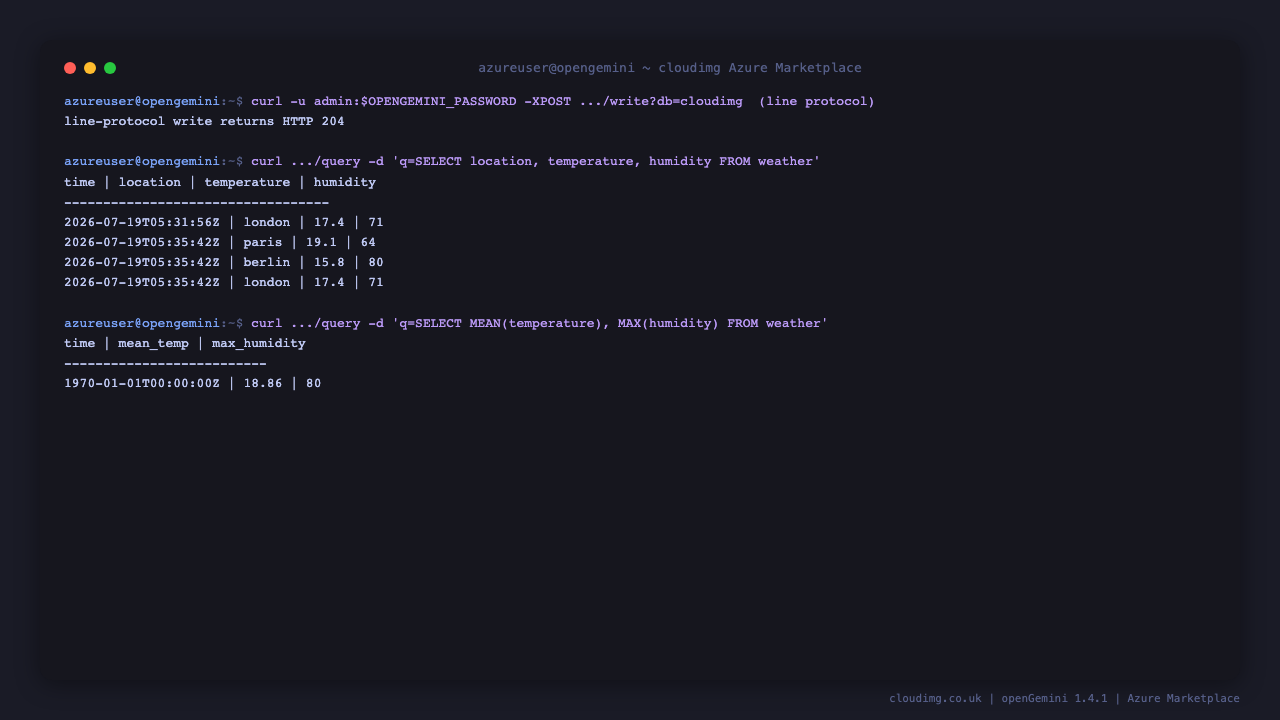Screen dimensions: 1280x720
Task: Click the green maximize window dot
Action: coord(110,68)
